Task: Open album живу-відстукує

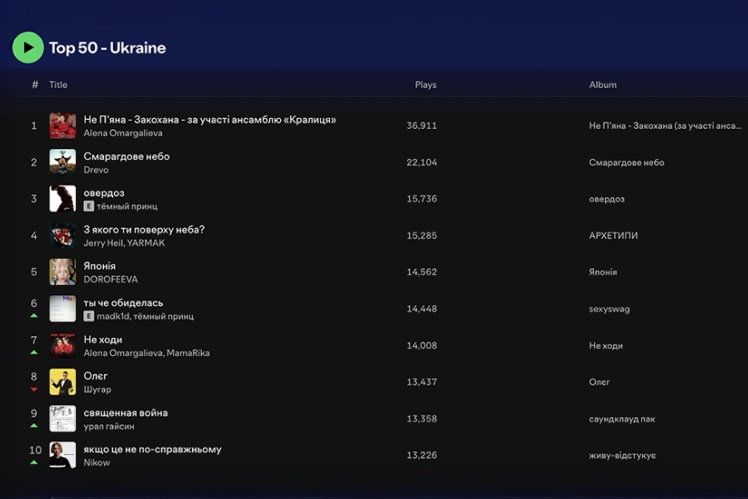Action: click(622, 456)
